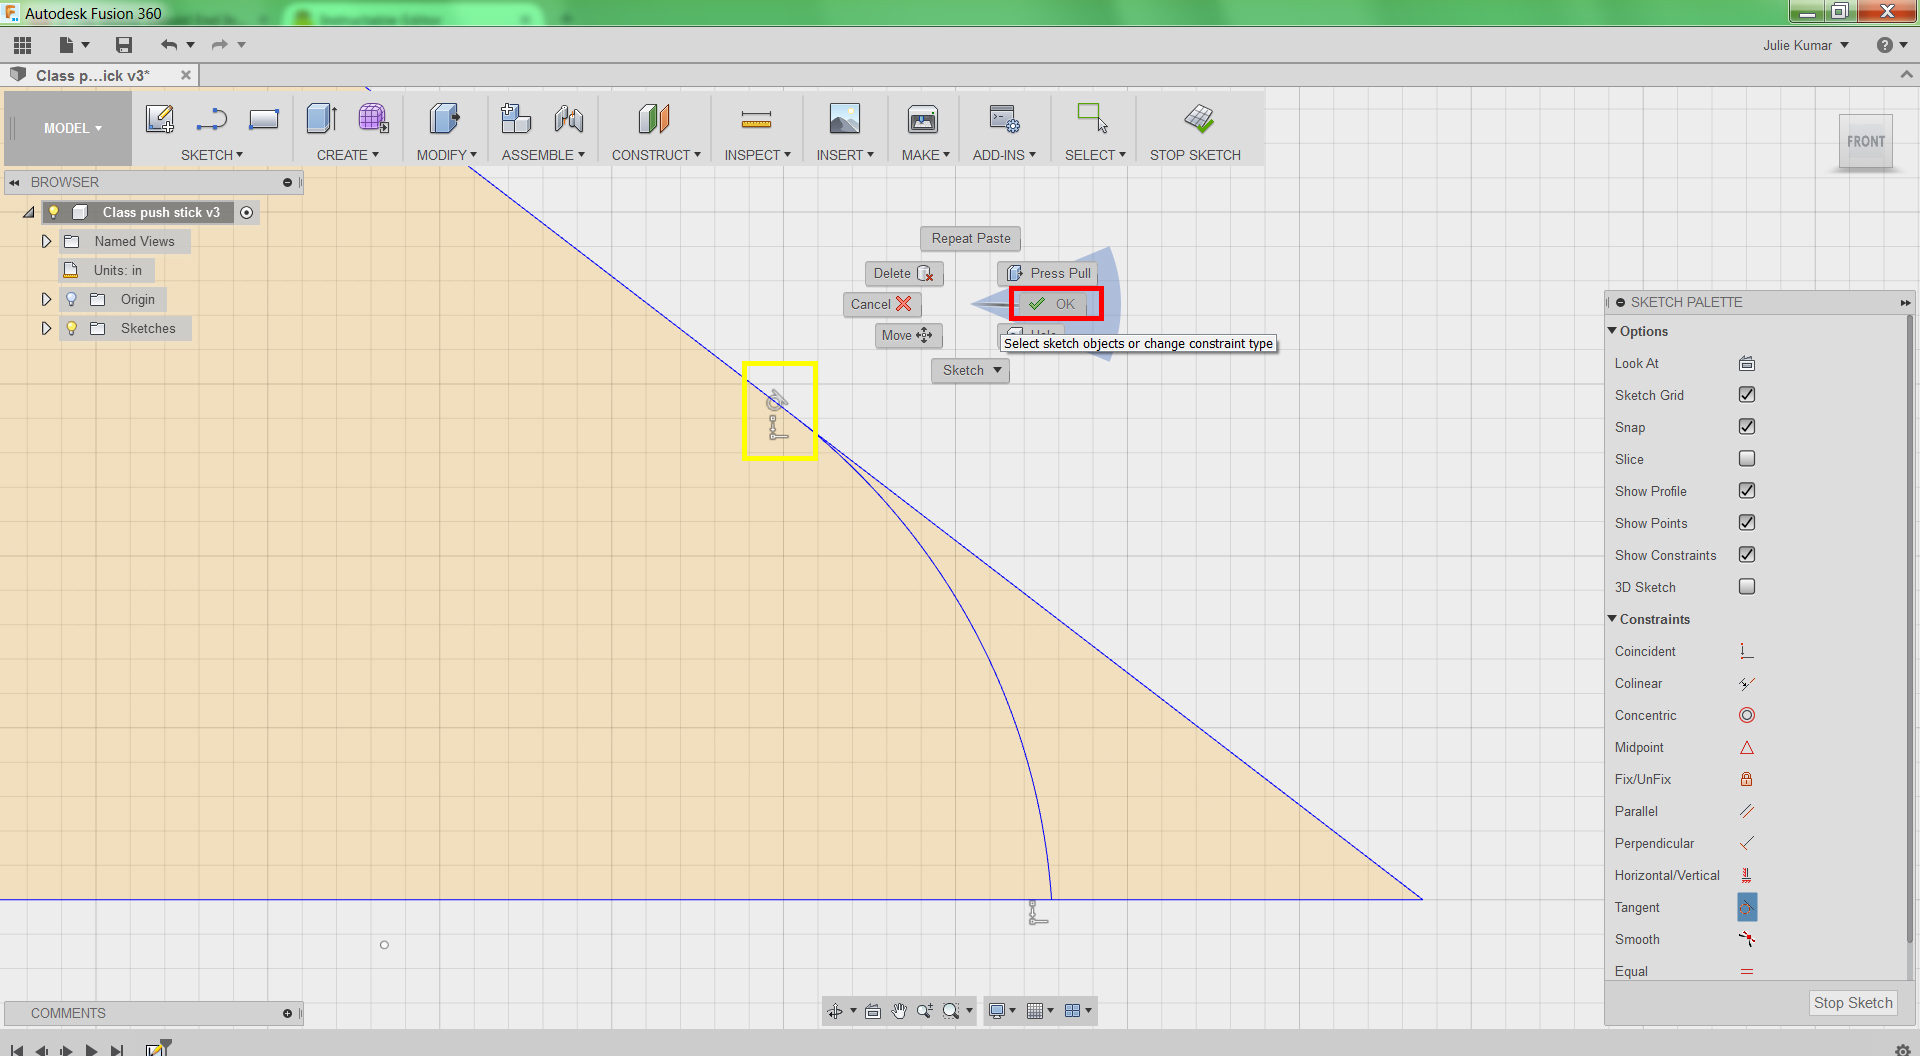Click the Concentric constraint icon

click(x=1747, y=715)
